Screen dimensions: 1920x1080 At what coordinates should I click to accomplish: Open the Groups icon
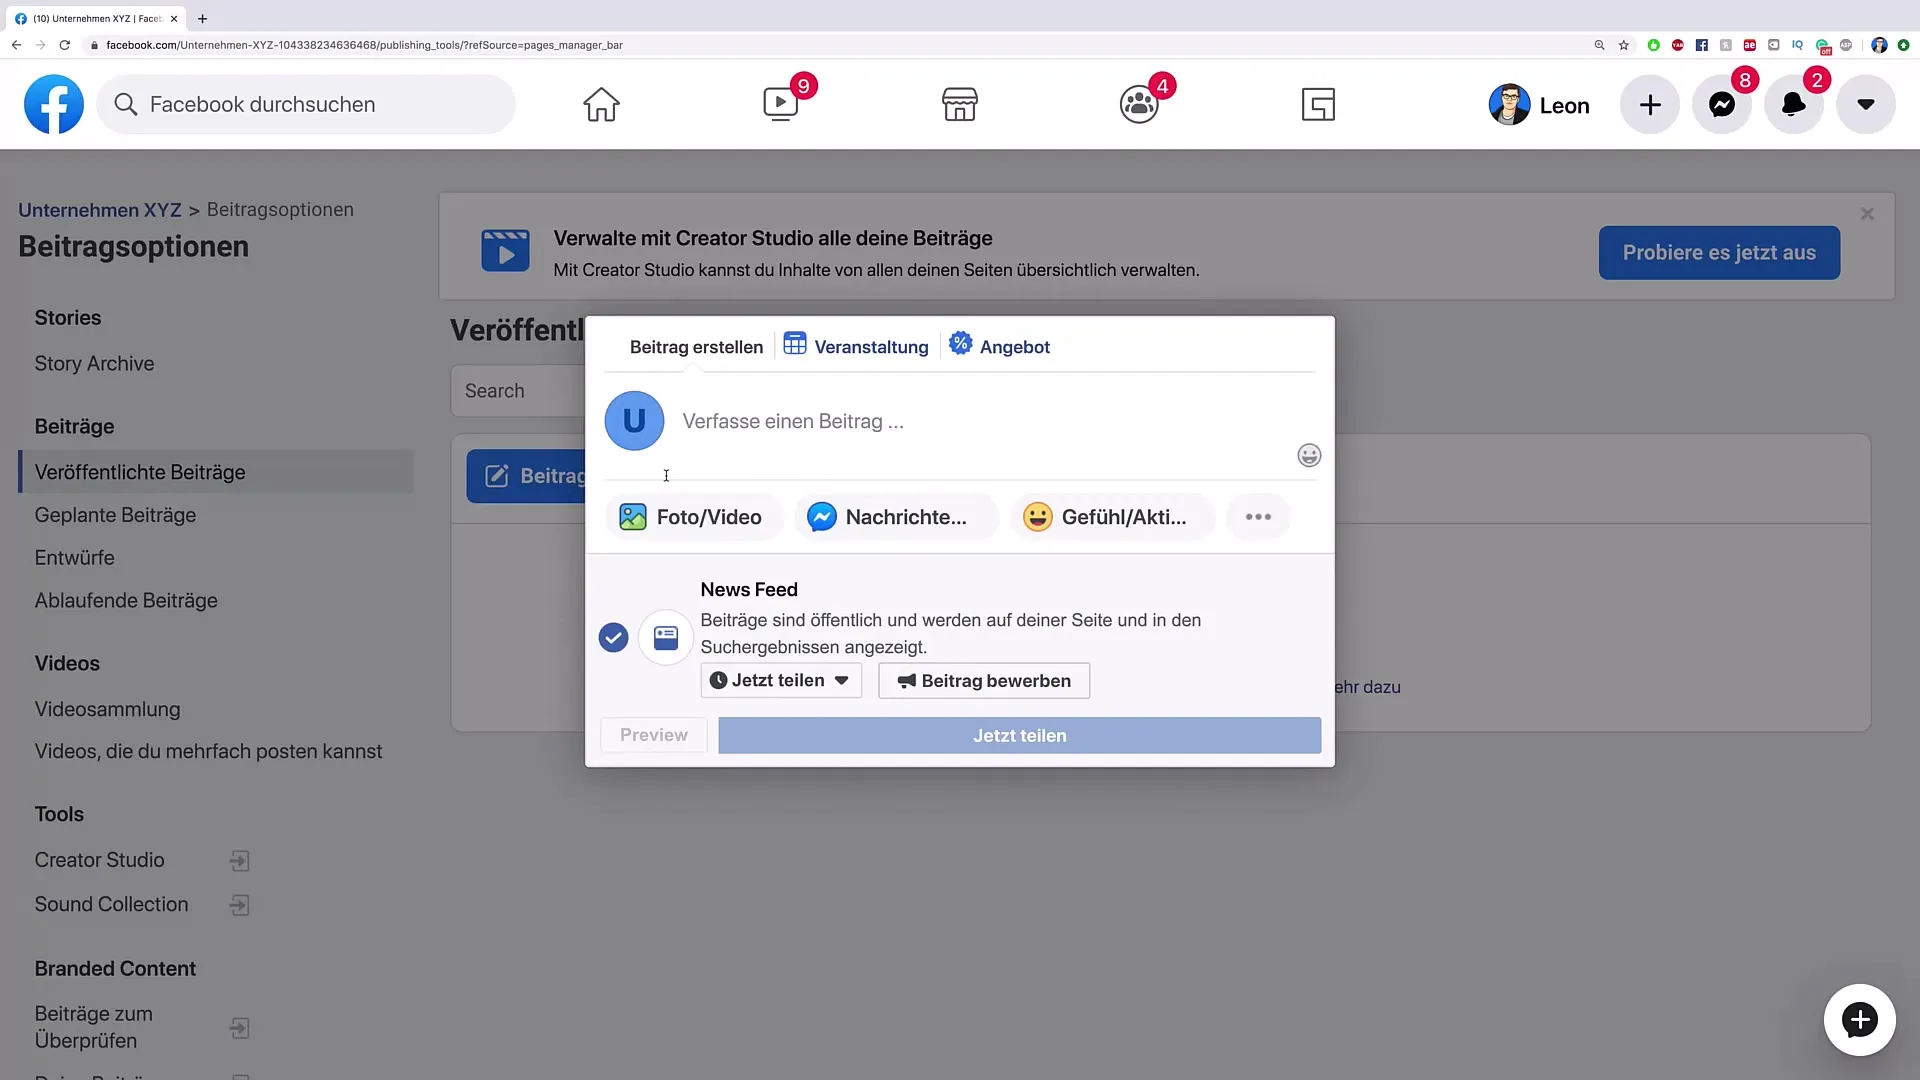point(1139,104)
